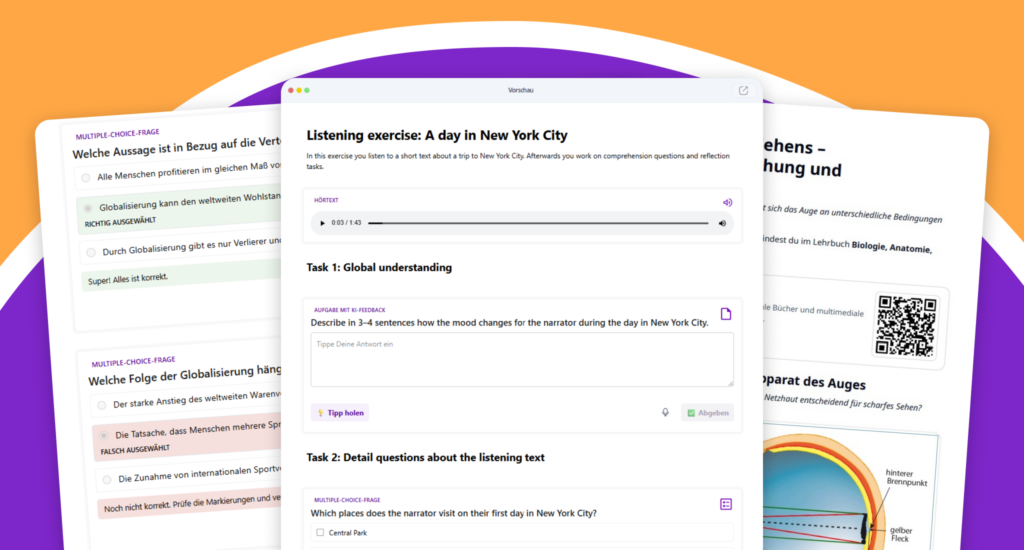Choose "Die Tatsache, dass Menschen mehrere" answer
The height and width of the screenshot is (550, 1024).
tap(103, 435)
